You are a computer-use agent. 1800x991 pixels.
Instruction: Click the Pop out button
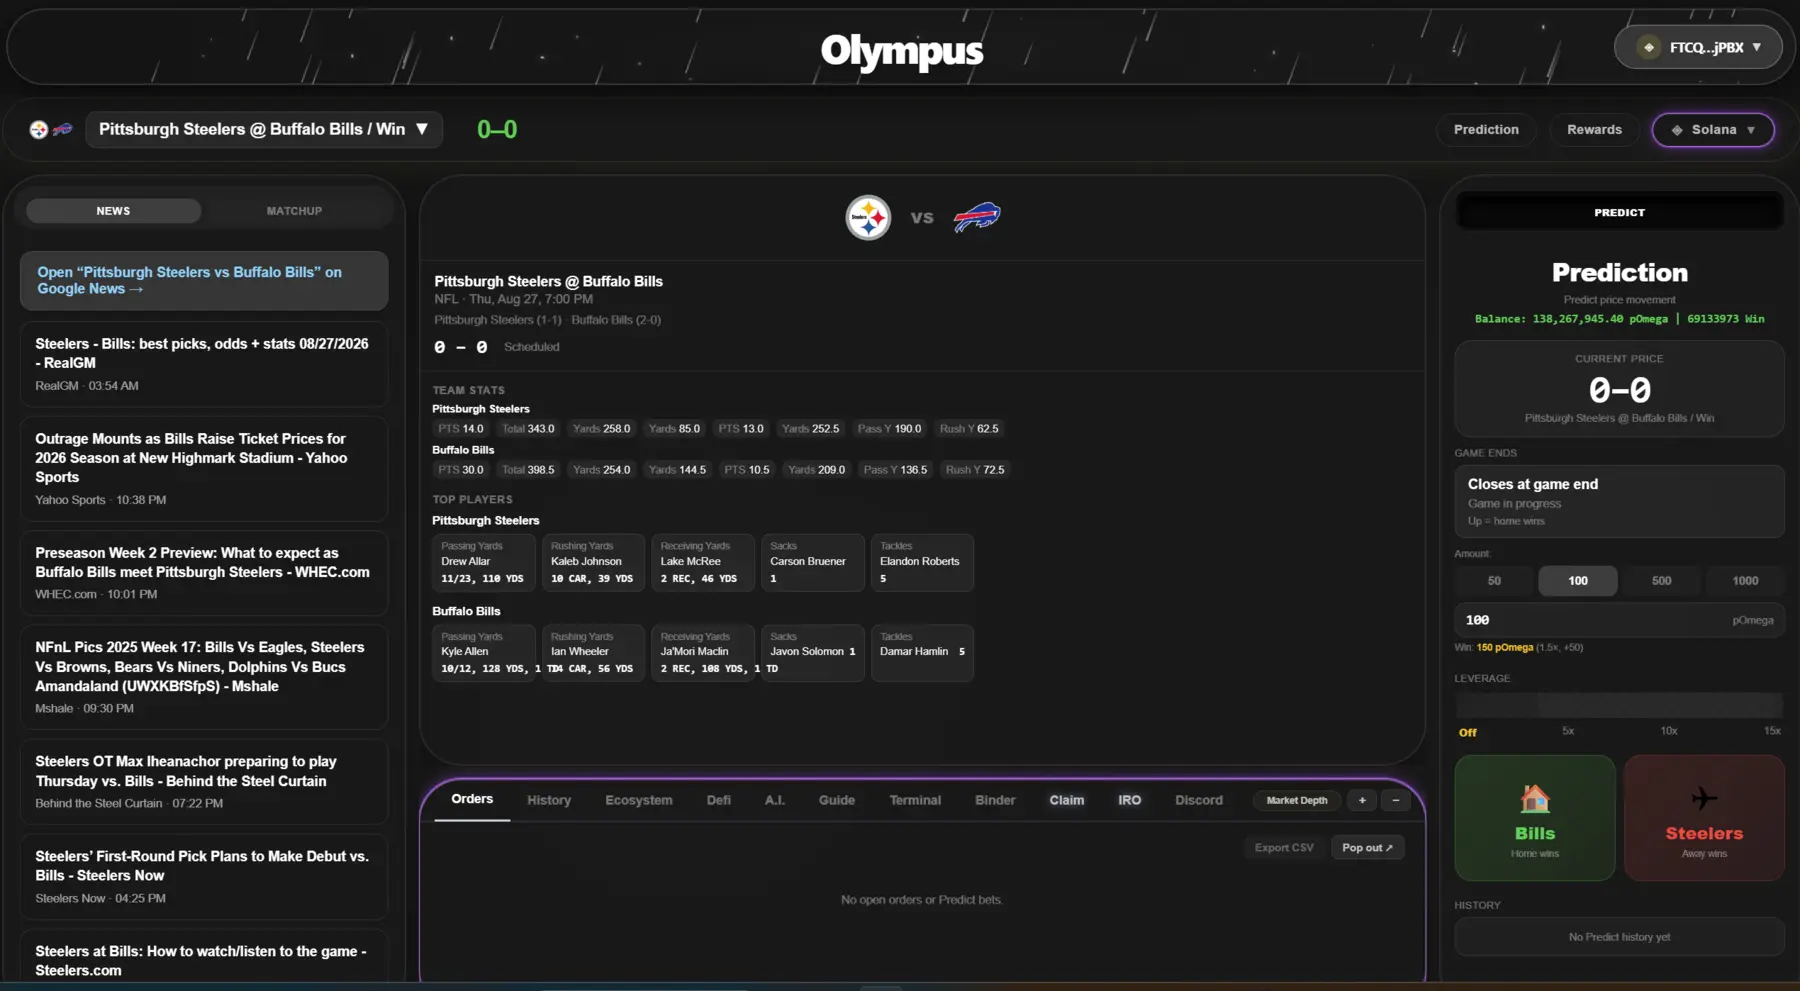(1367, 847)
